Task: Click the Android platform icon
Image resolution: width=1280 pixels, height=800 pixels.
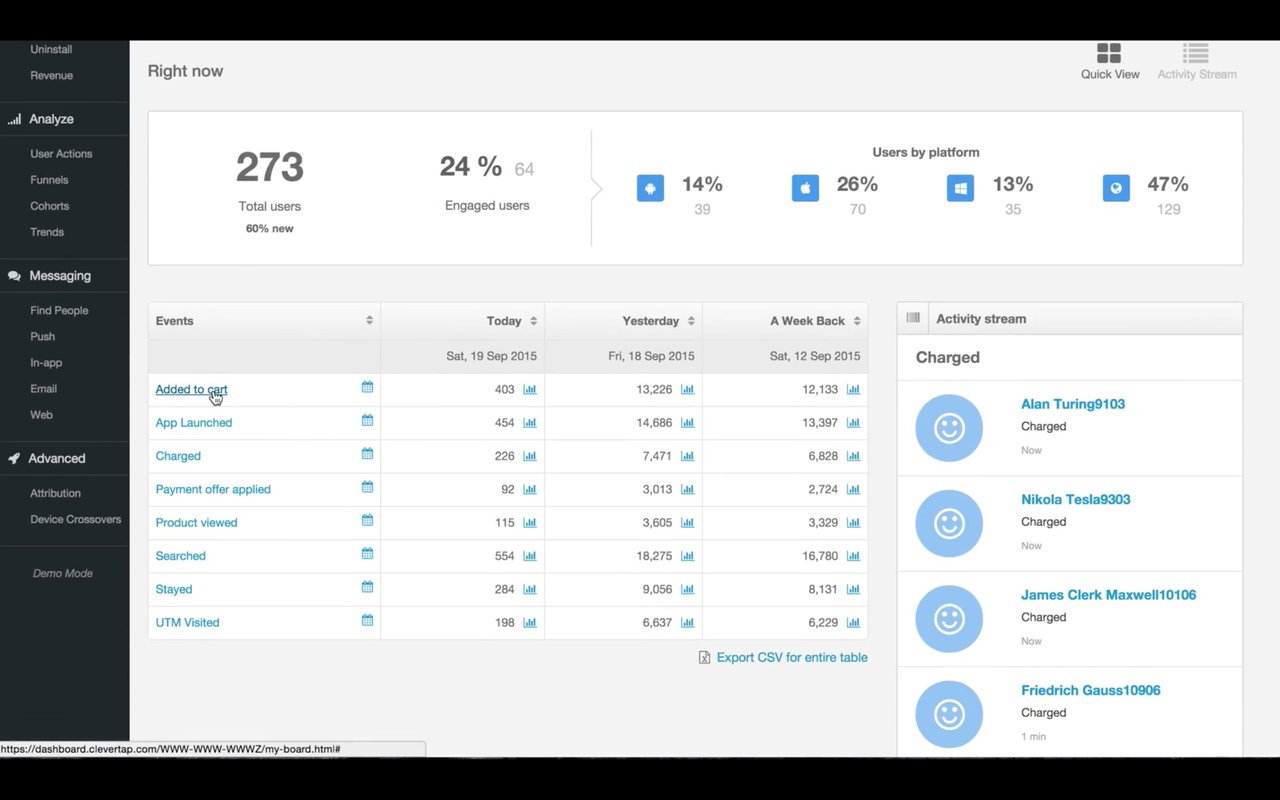Action: (650, 188)
